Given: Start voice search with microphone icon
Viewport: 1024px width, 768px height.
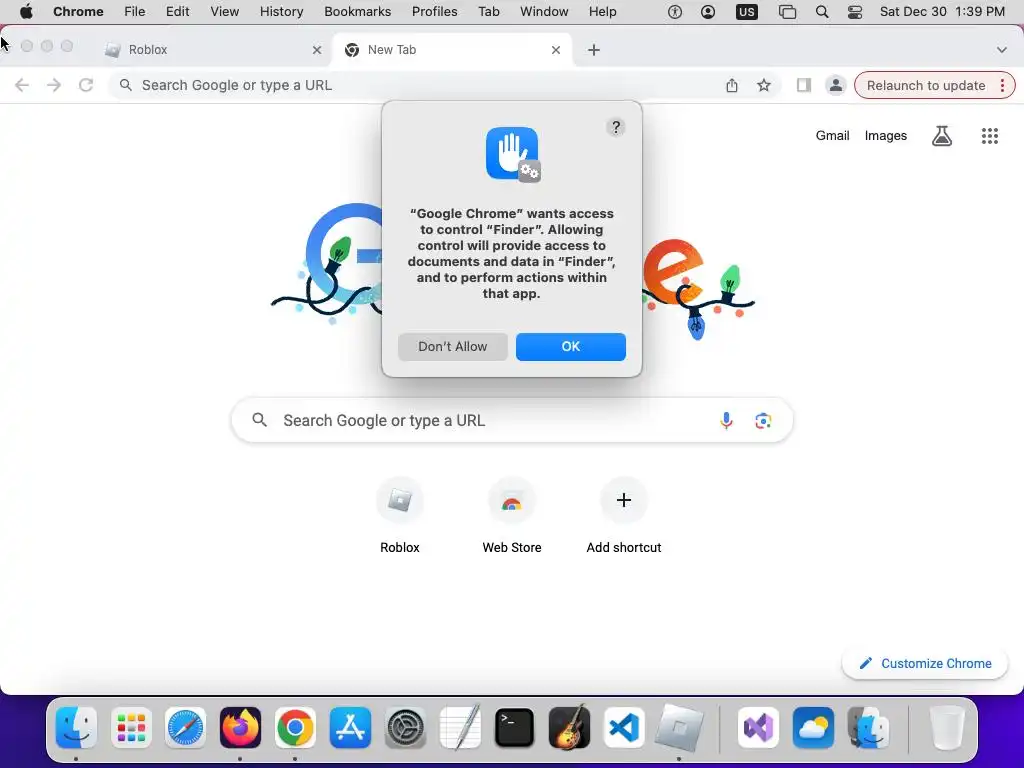Looking at the screenshot, I should tap(726, 421).
